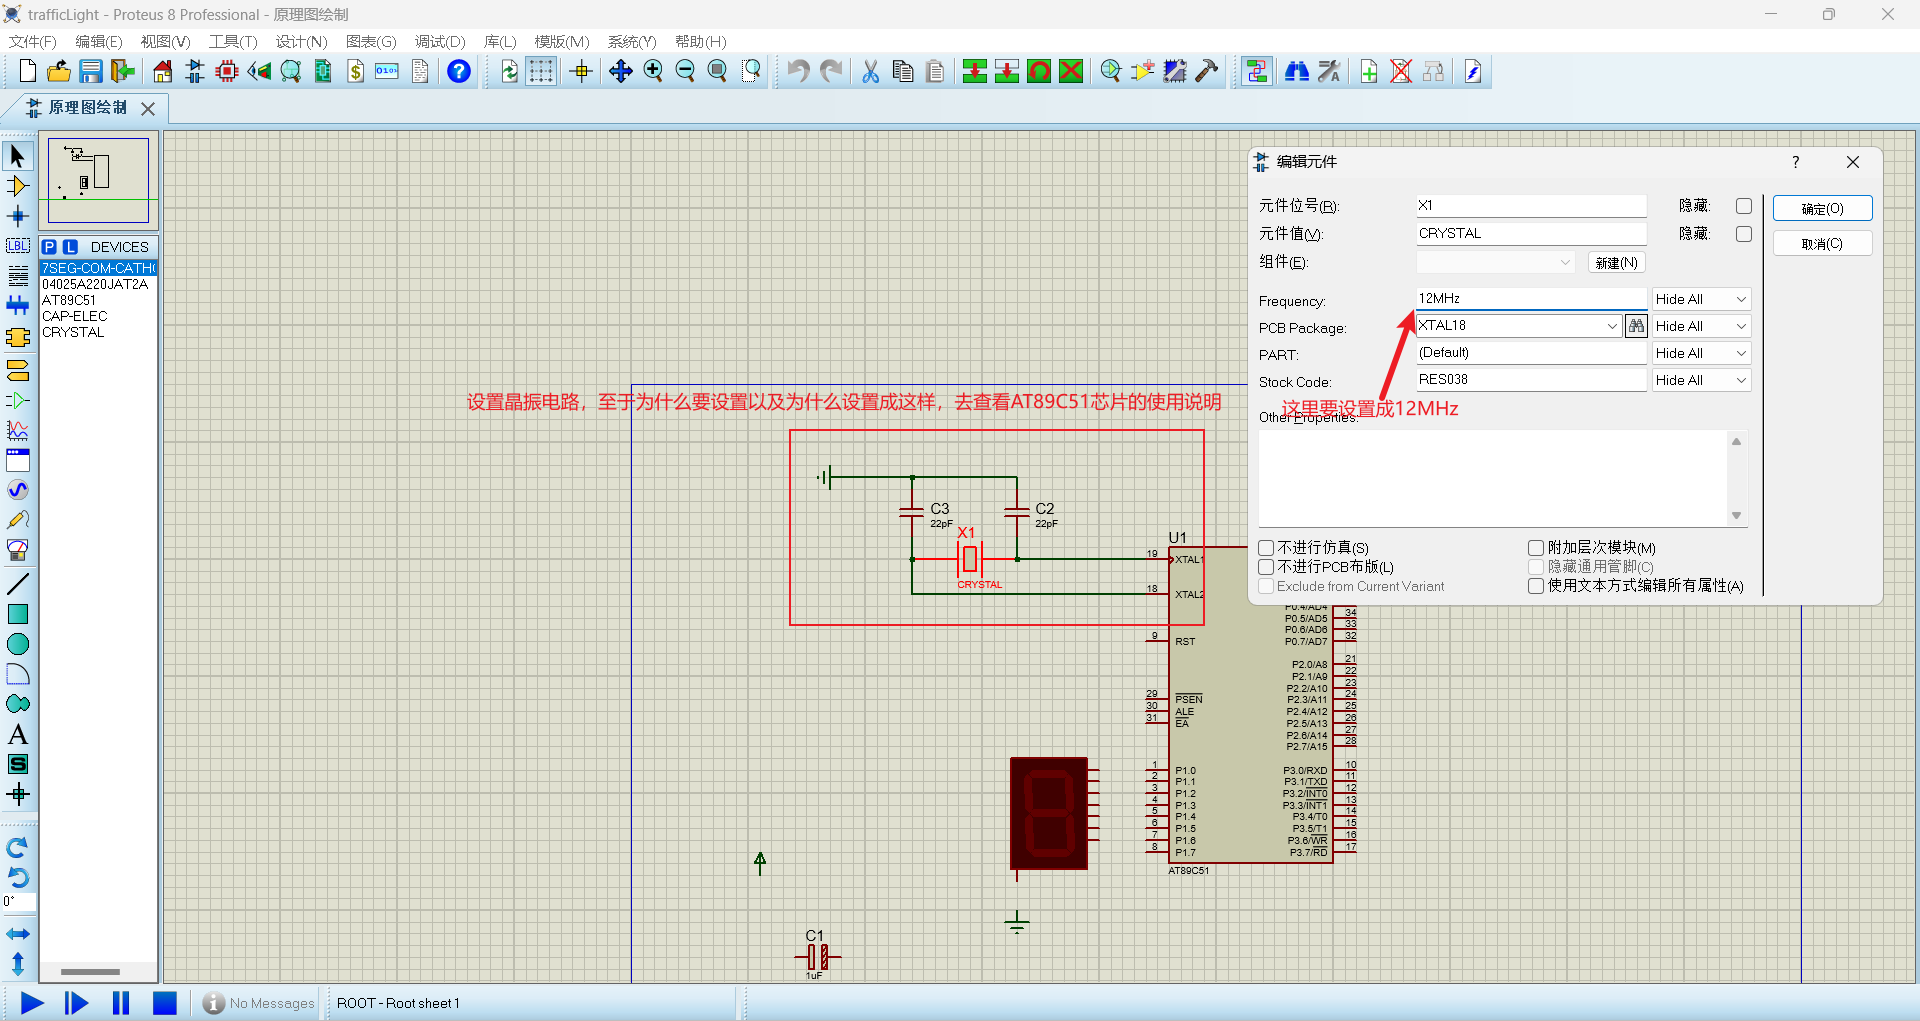Click the Cut scissors icon
1920x1021 pixels.
(870, 71)
